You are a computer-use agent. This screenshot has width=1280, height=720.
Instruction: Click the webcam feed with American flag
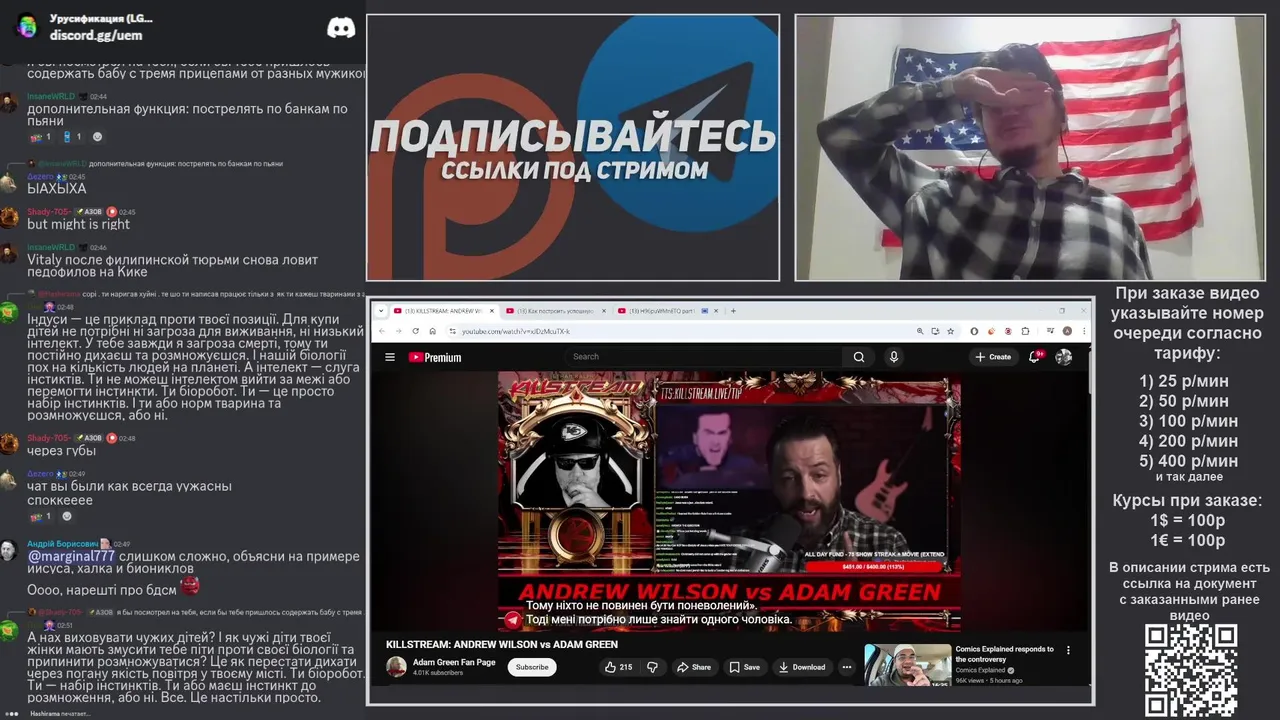click(1030, 147)
